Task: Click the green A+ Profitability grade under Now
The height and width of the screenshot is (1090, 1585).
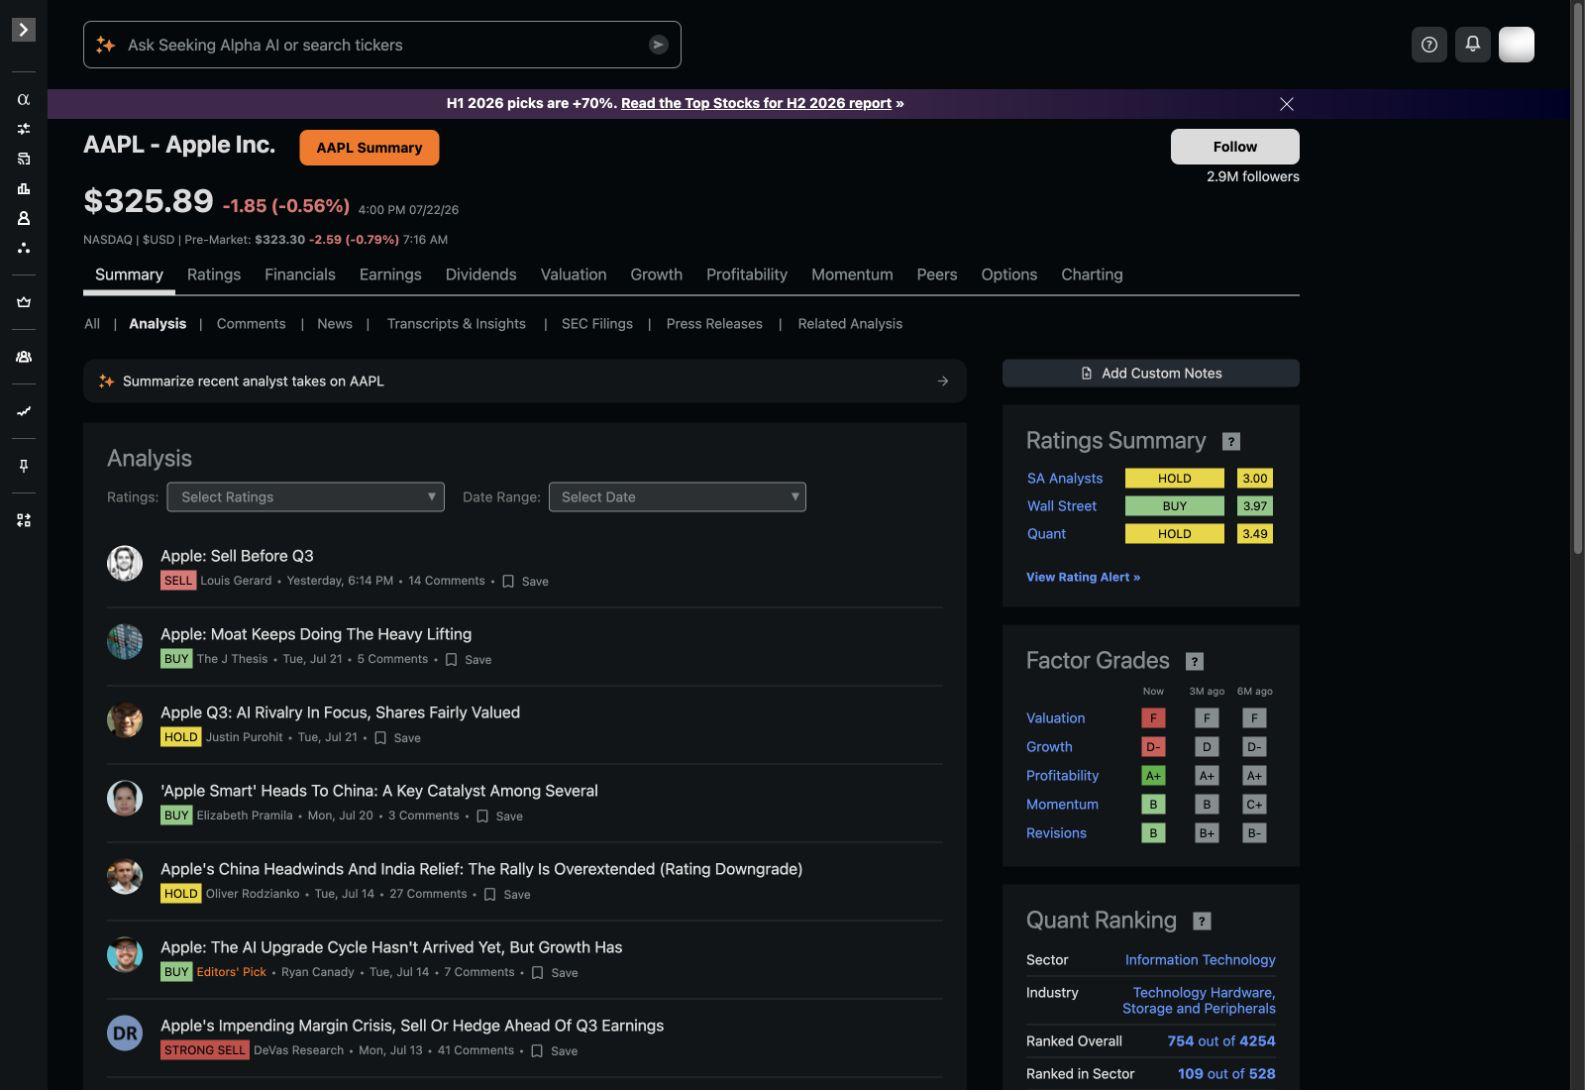Action: tap(1153, 776)
